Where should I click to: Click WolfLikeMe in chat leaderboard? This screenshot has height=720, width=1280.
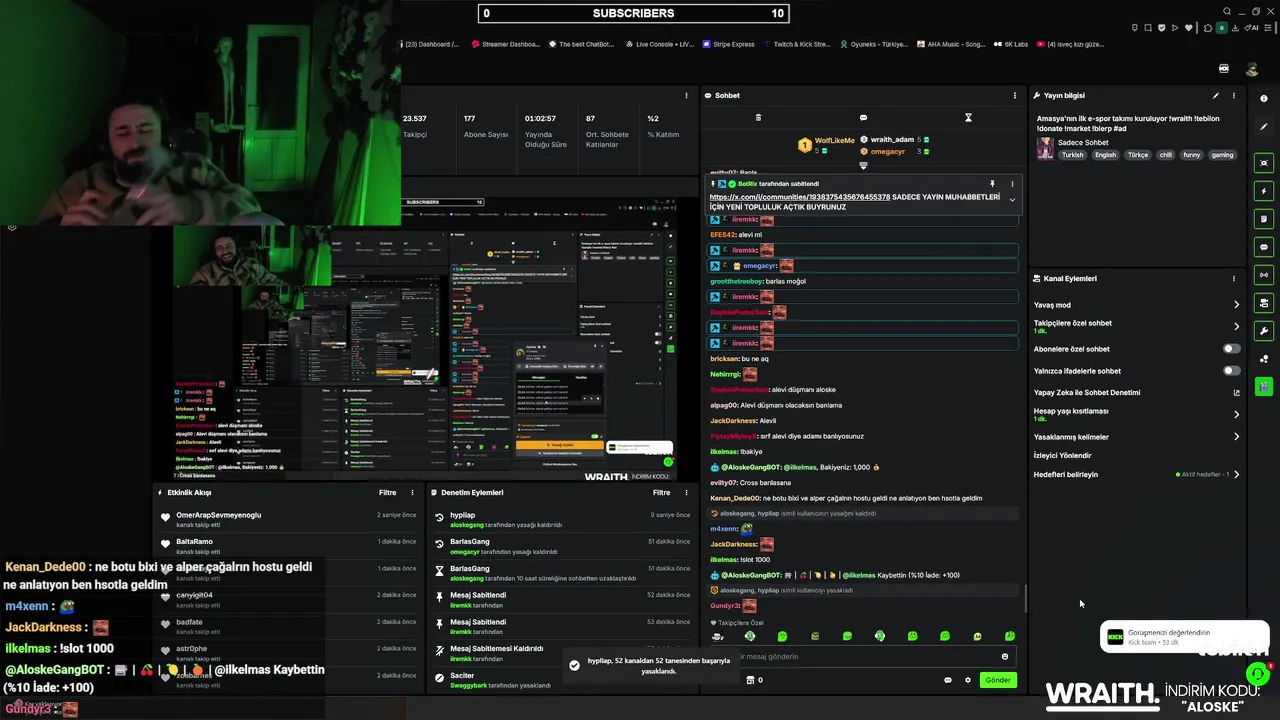[834, 141]
